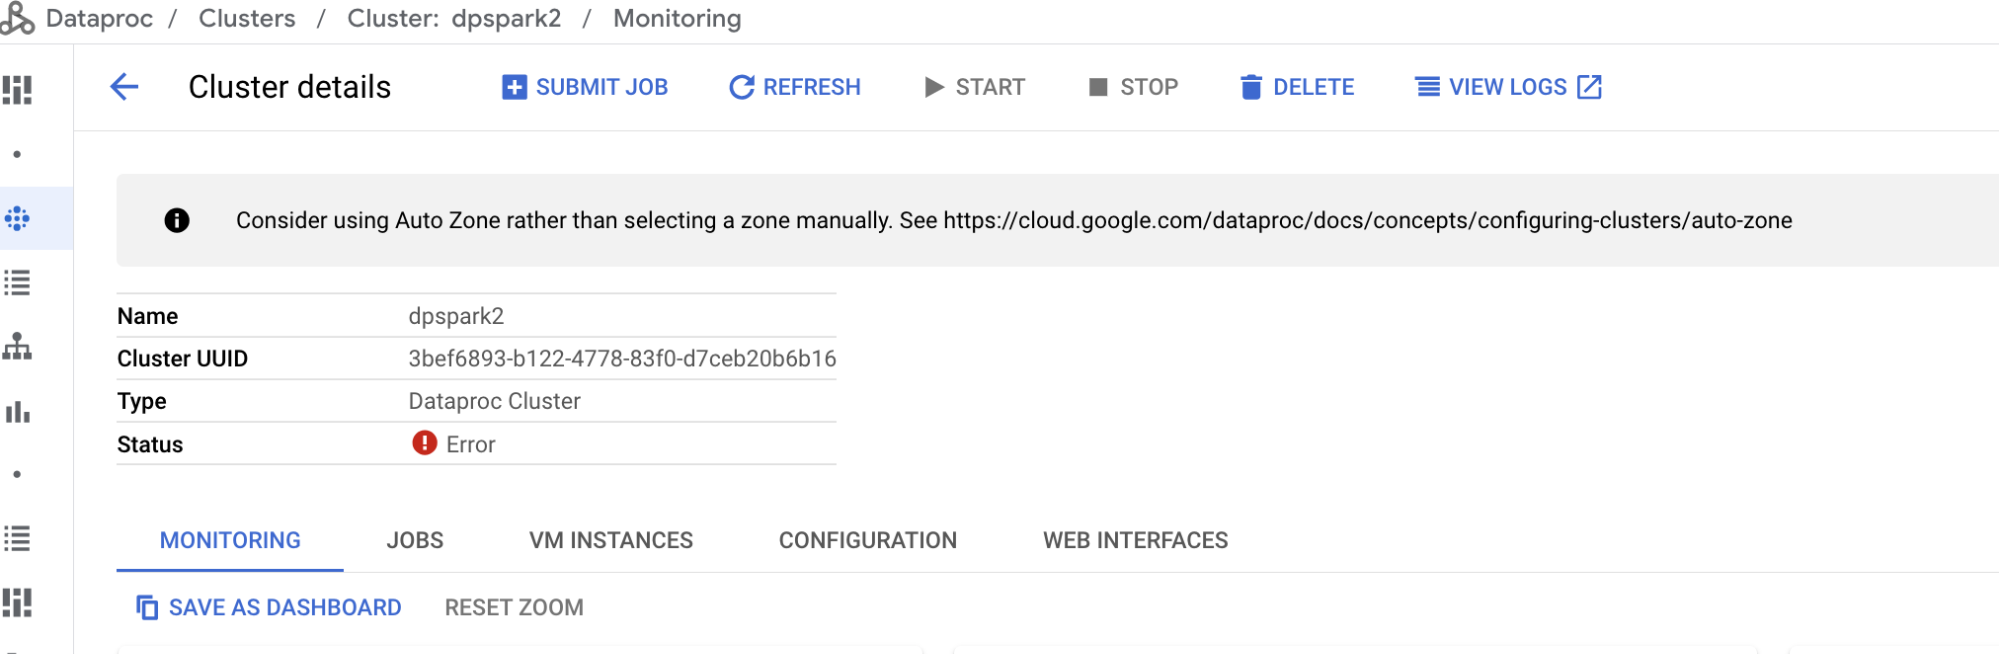Click the Name row label

(147, 316)
